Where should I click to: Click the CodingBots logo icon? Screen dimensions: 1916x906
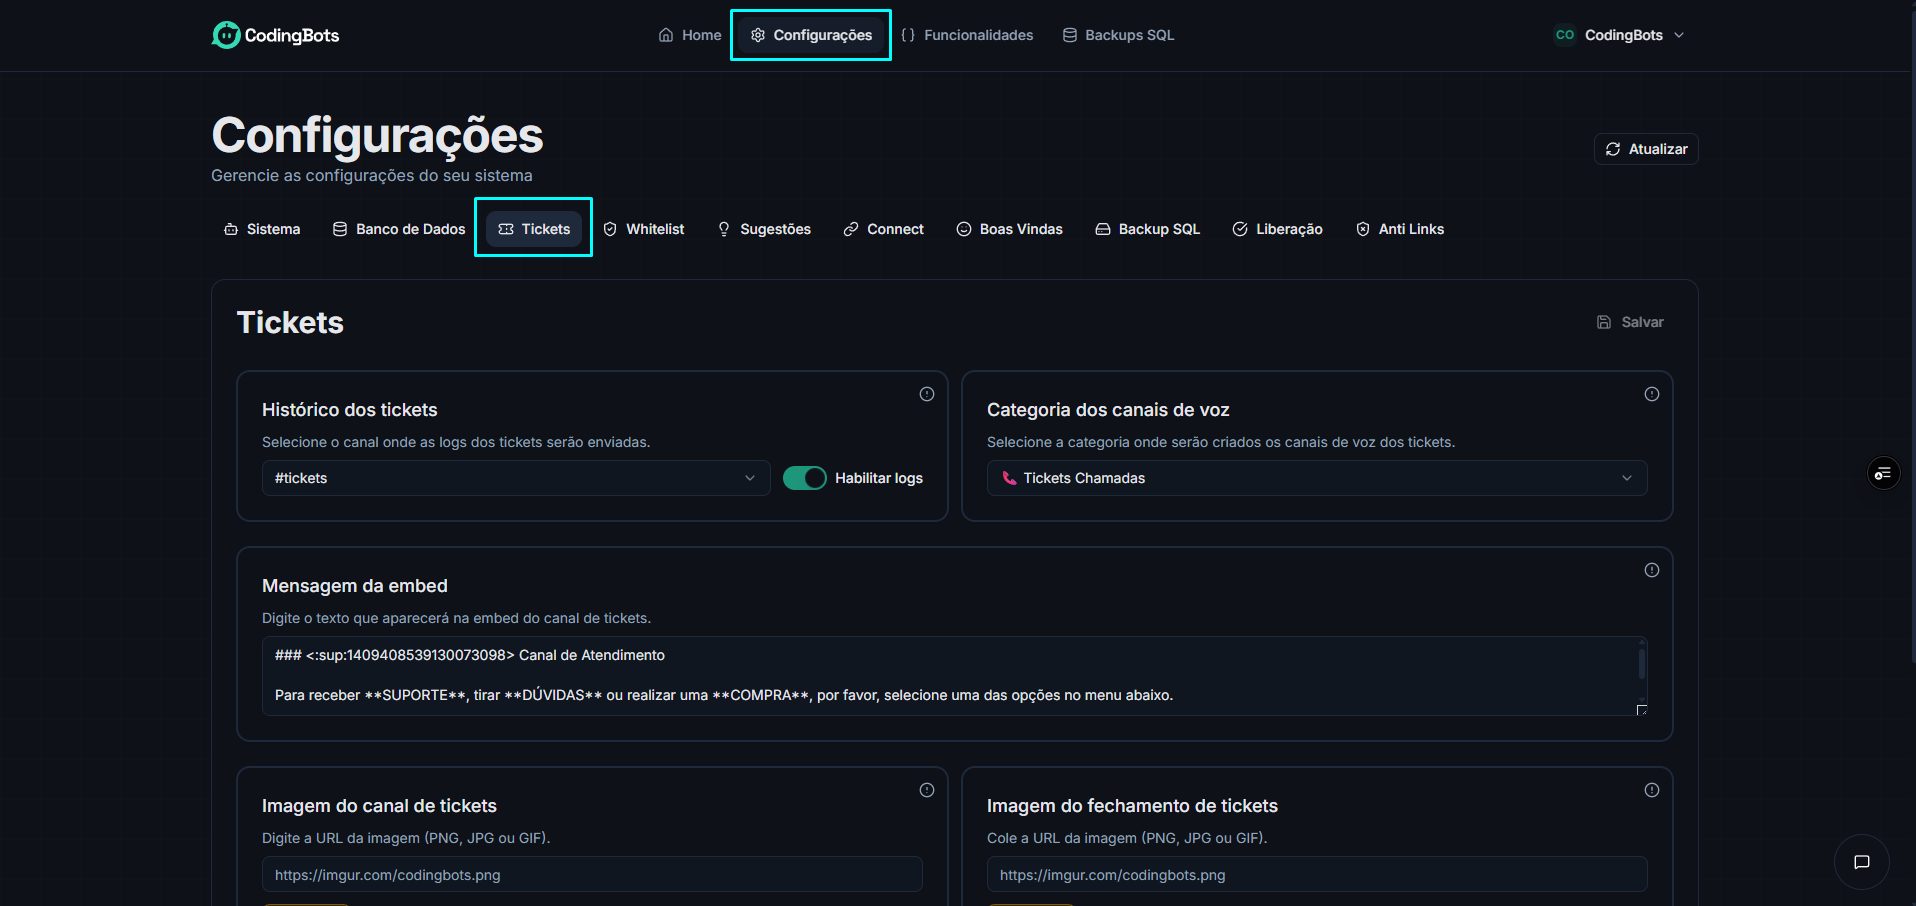(225, 34)
